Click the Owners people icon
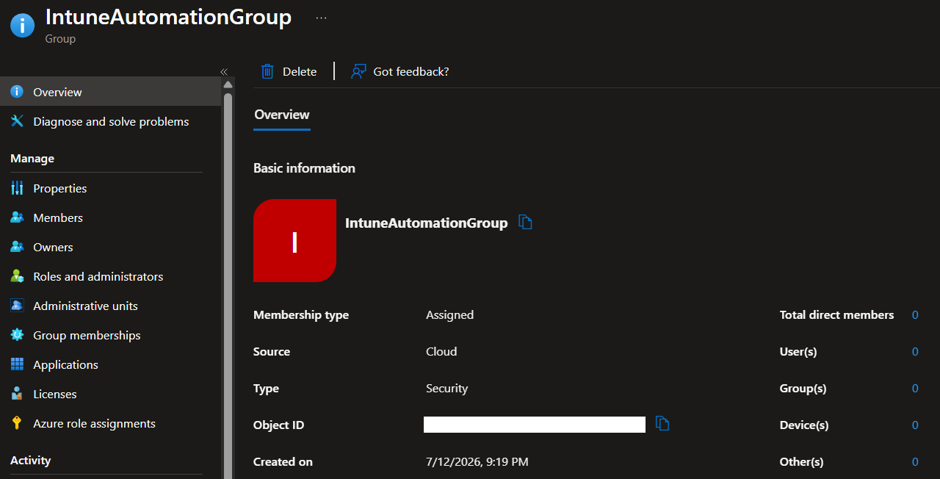The width and height of the screenshot is (940, 479). pos(17,247)
